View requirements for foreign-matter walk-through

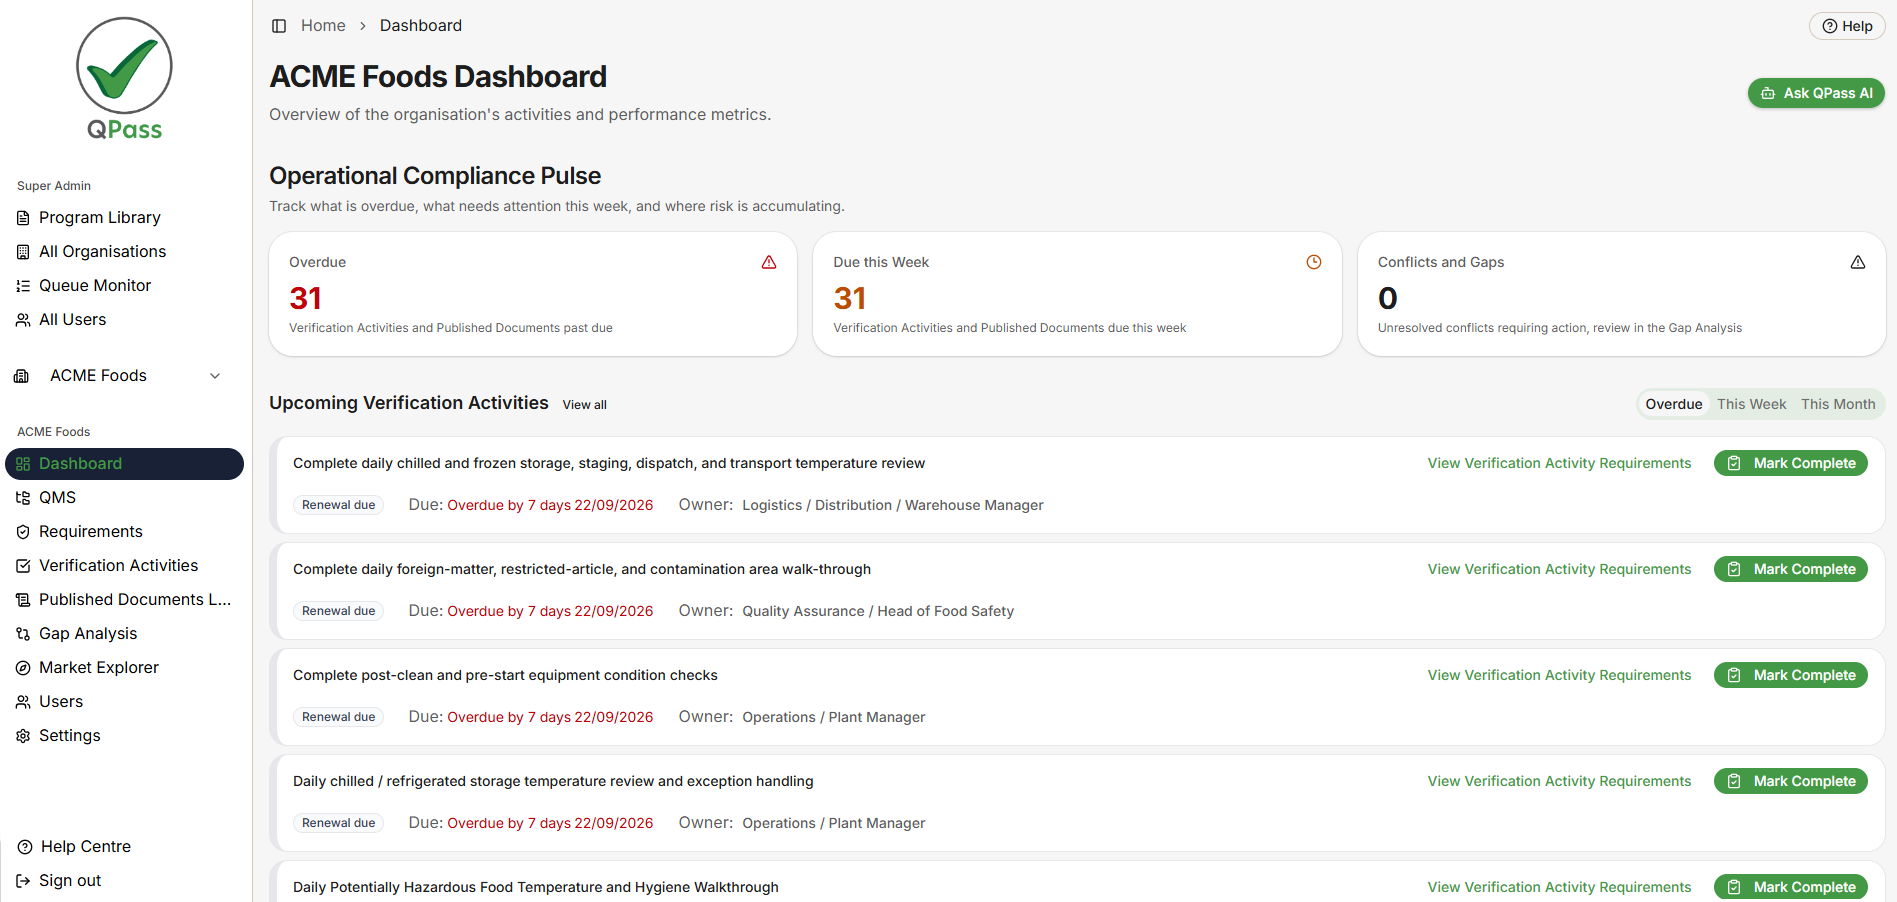coord(1559,569)
